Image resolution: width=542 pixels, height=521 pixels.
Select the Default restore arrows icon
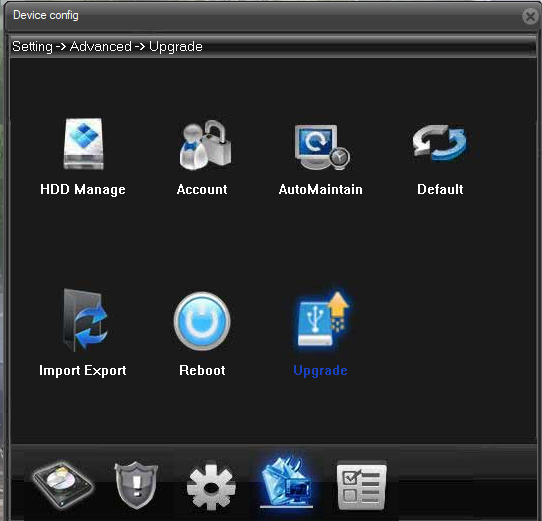coord(439,143)
